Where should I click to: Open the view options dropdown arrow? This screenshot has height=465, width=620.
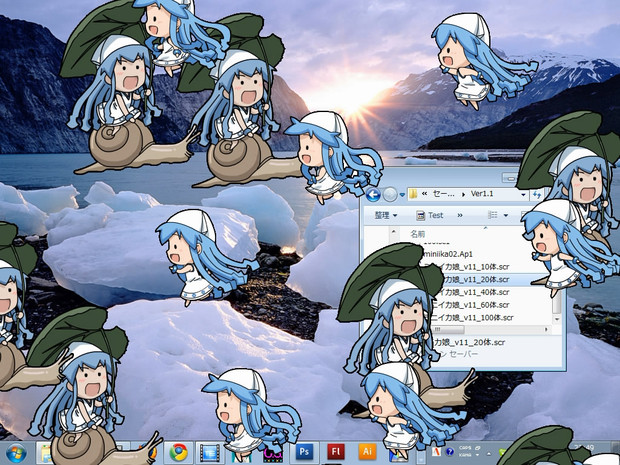pos(506,215)
